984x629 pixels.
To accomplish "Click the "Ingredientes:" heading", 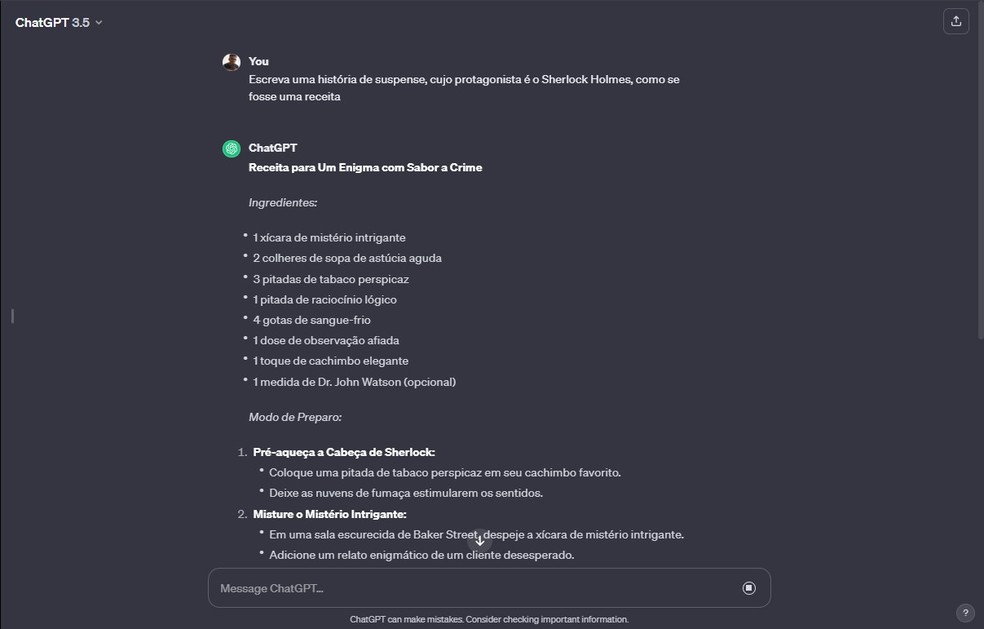I will click(282, 203).
